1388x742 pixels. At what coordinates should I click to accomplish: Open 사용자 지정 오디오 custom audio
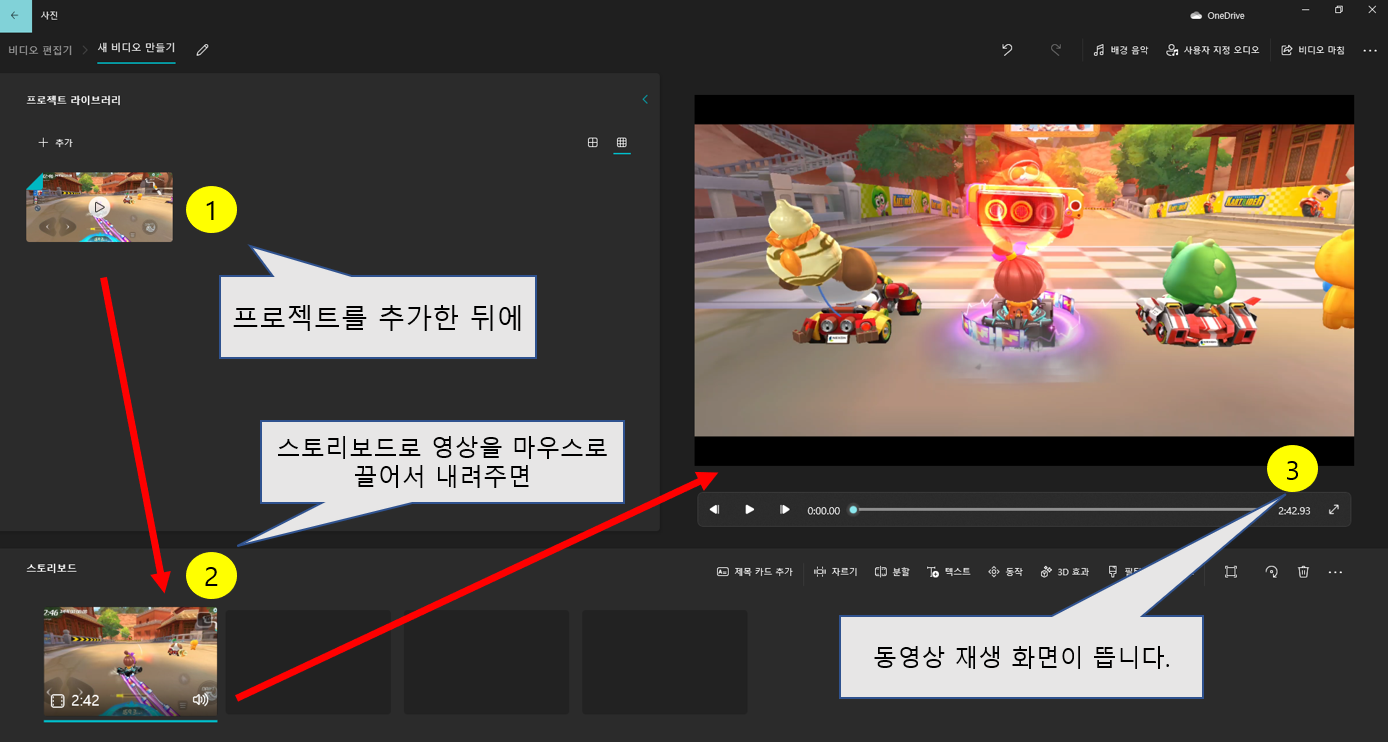click(1212, 49)
